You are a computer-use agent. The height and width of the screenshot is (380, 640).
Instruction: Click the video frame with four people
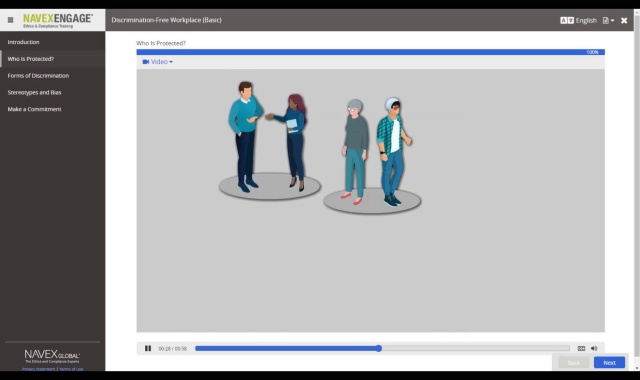371,200
